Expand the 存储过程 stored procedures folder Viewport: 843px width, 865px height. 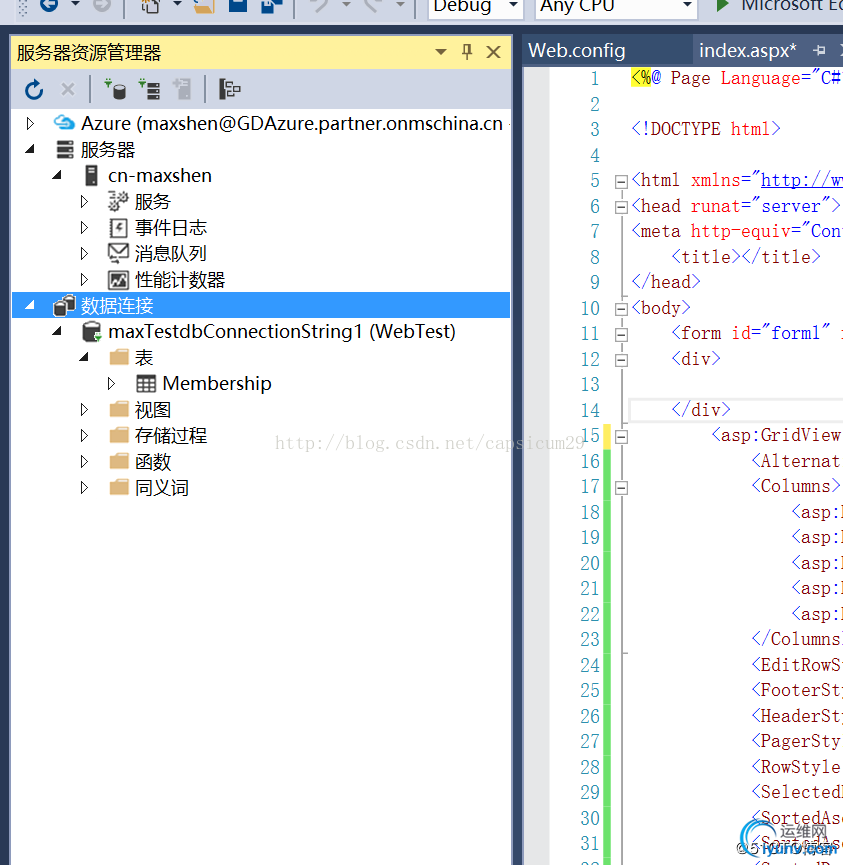[x=84, y=435]
